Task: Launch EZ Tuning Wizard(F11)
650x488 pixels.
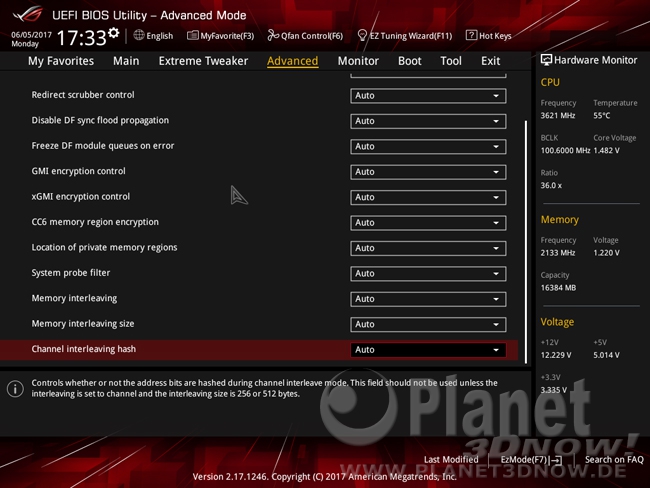Action: click(405, 36)
